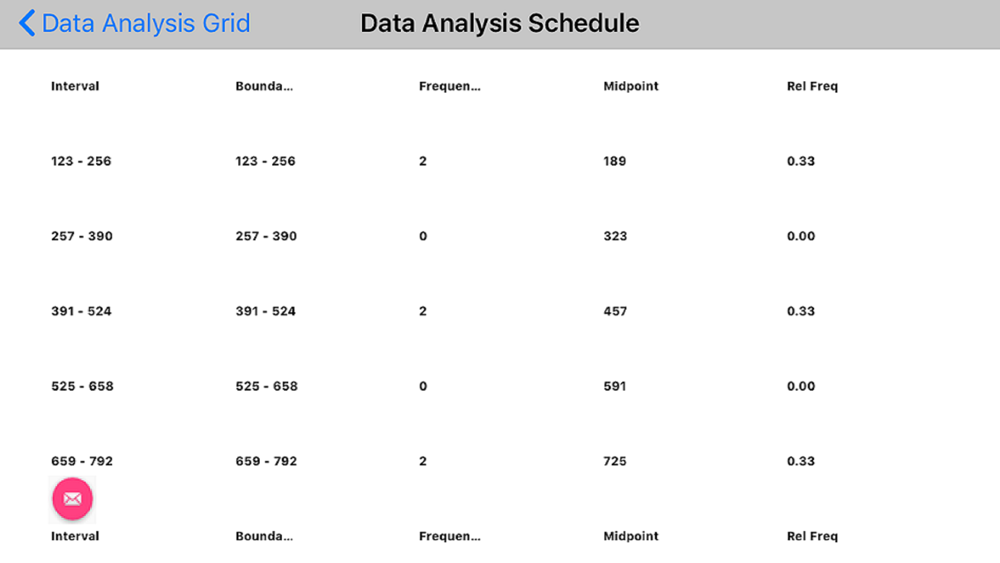
Task: Click the back chevron arrow icon
Action: click(27, 23)
